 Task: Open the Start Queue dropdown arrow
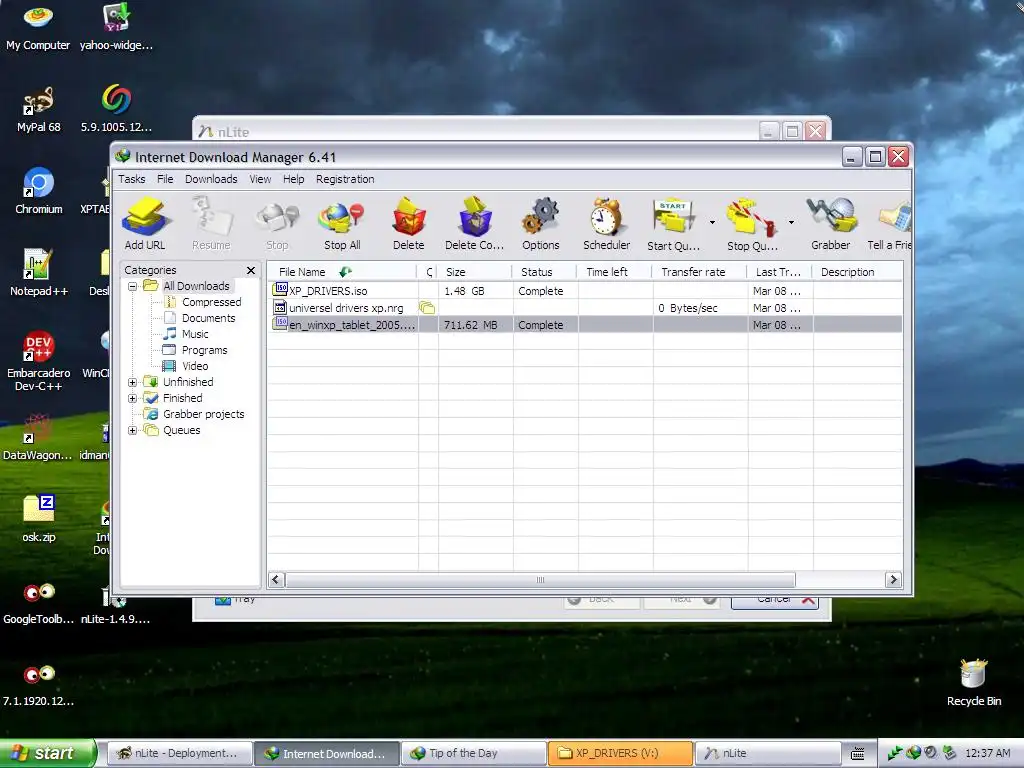point(712,223)
